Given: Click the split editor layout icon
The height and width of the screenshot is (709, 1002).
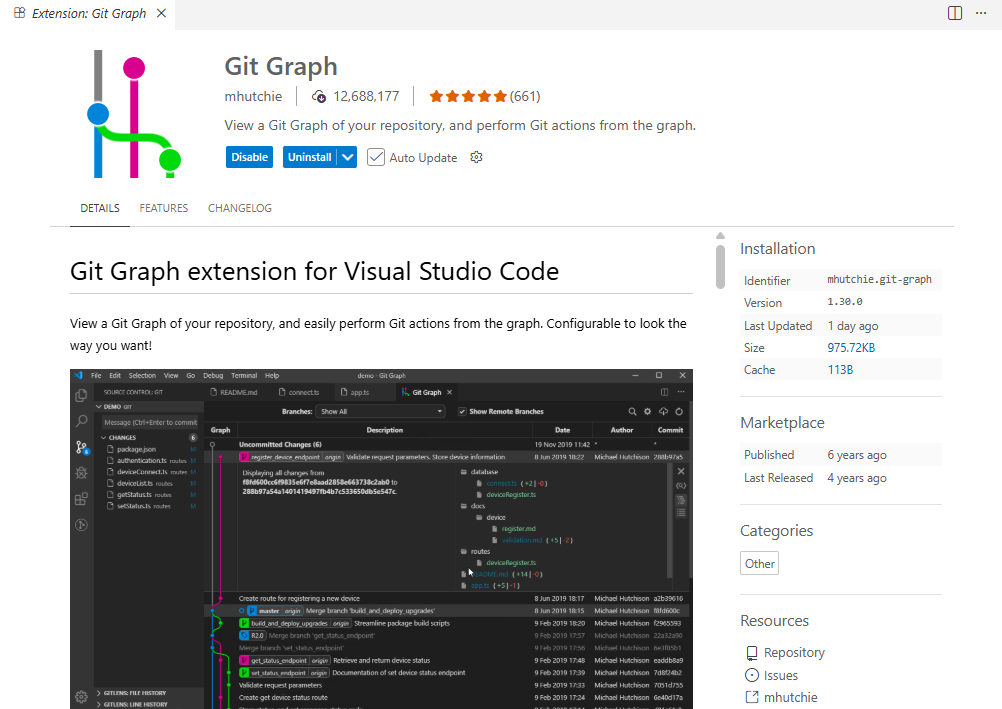Looking at the screenshot, I should 955,13.
